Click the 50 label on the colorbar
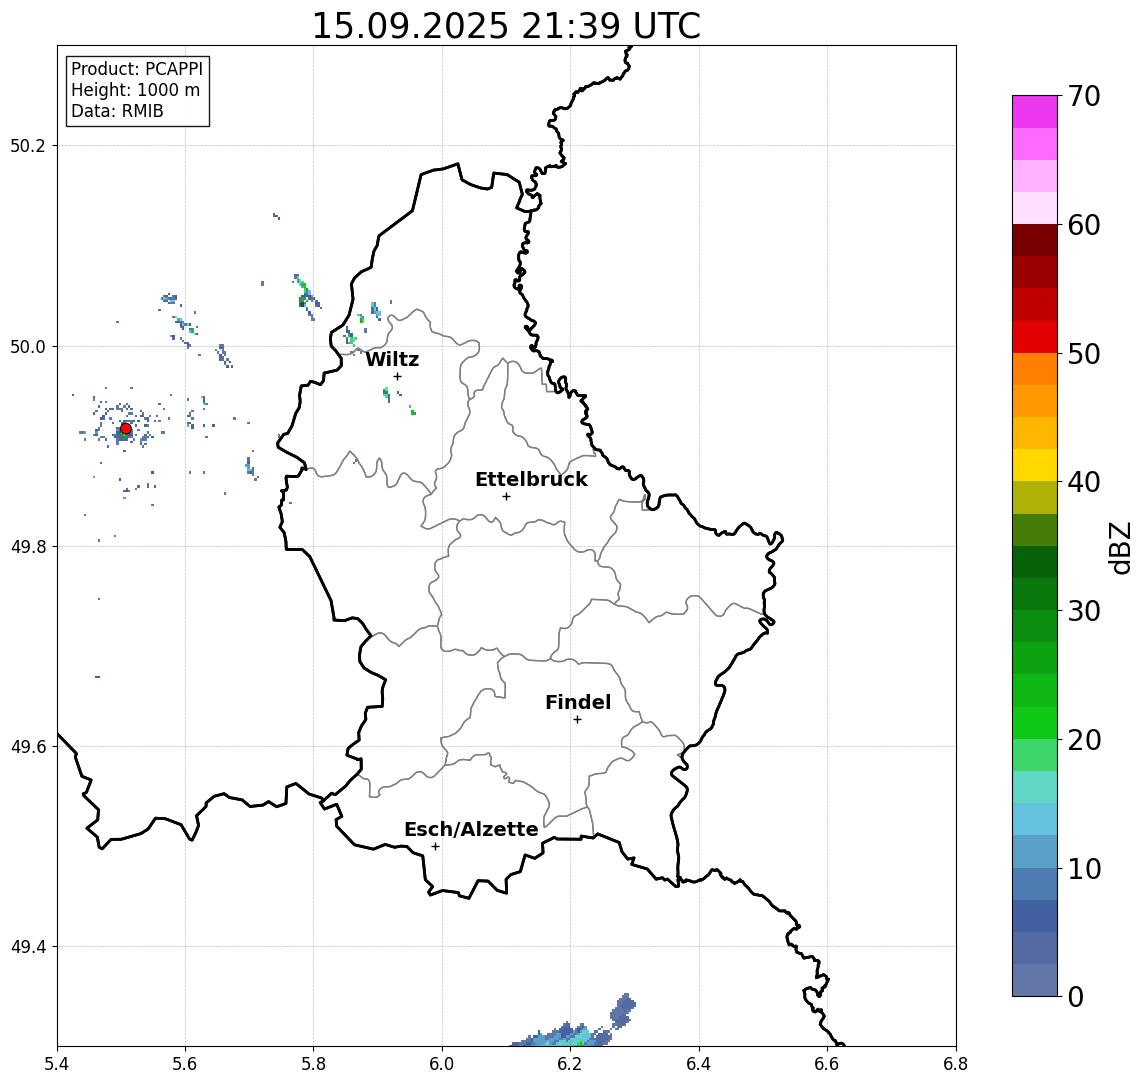This screenshot has width=1145, height=1084. tap(1084, 354)
